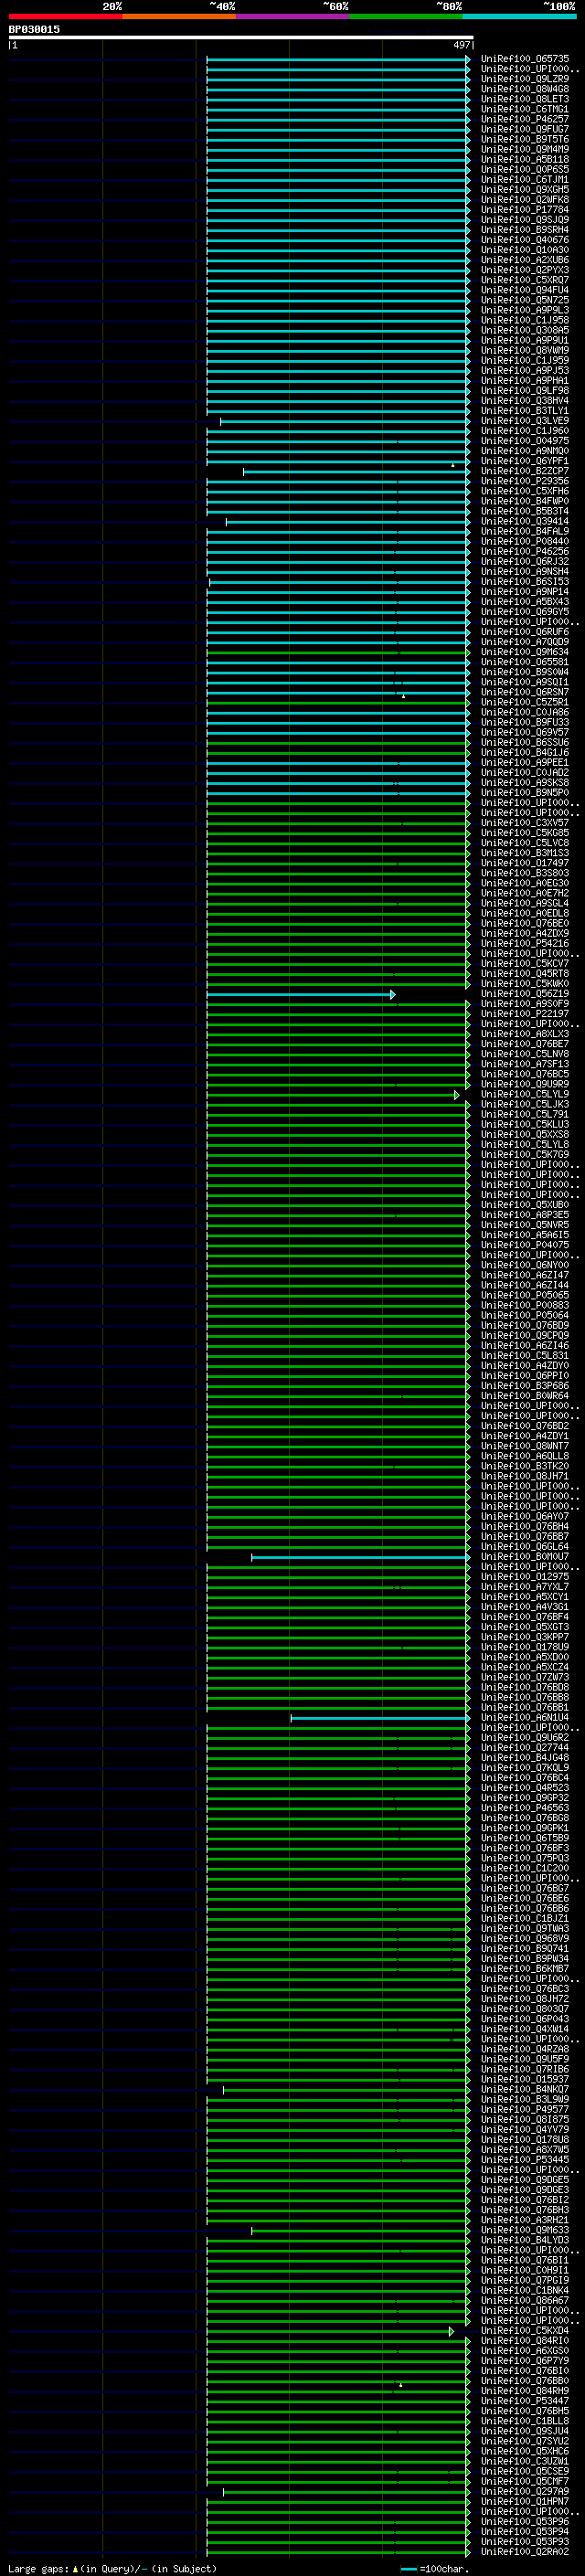The width and height of the screenshot is (585, 2576).
Task: Select hit UniRef100_Q8W4G8
Action: (524, 89)
